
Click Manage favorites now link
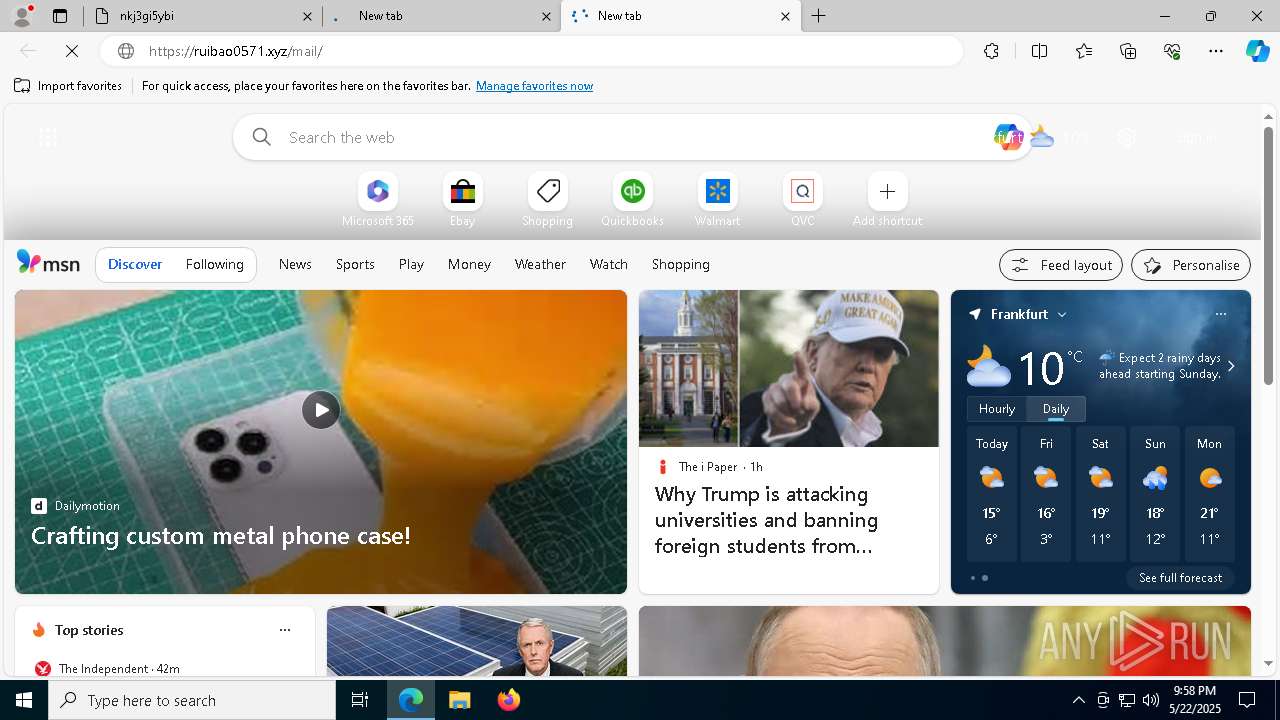pyautogui.click(x=534, y=86)
